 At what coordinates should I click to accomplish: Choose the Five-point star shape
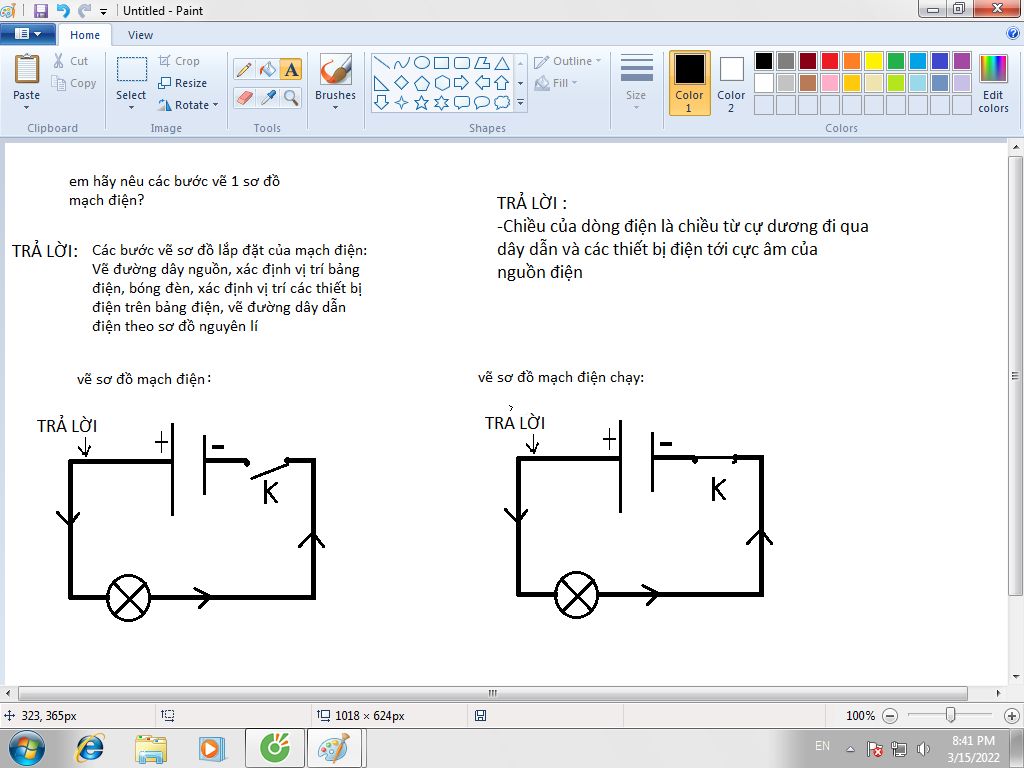coord(422,103)
